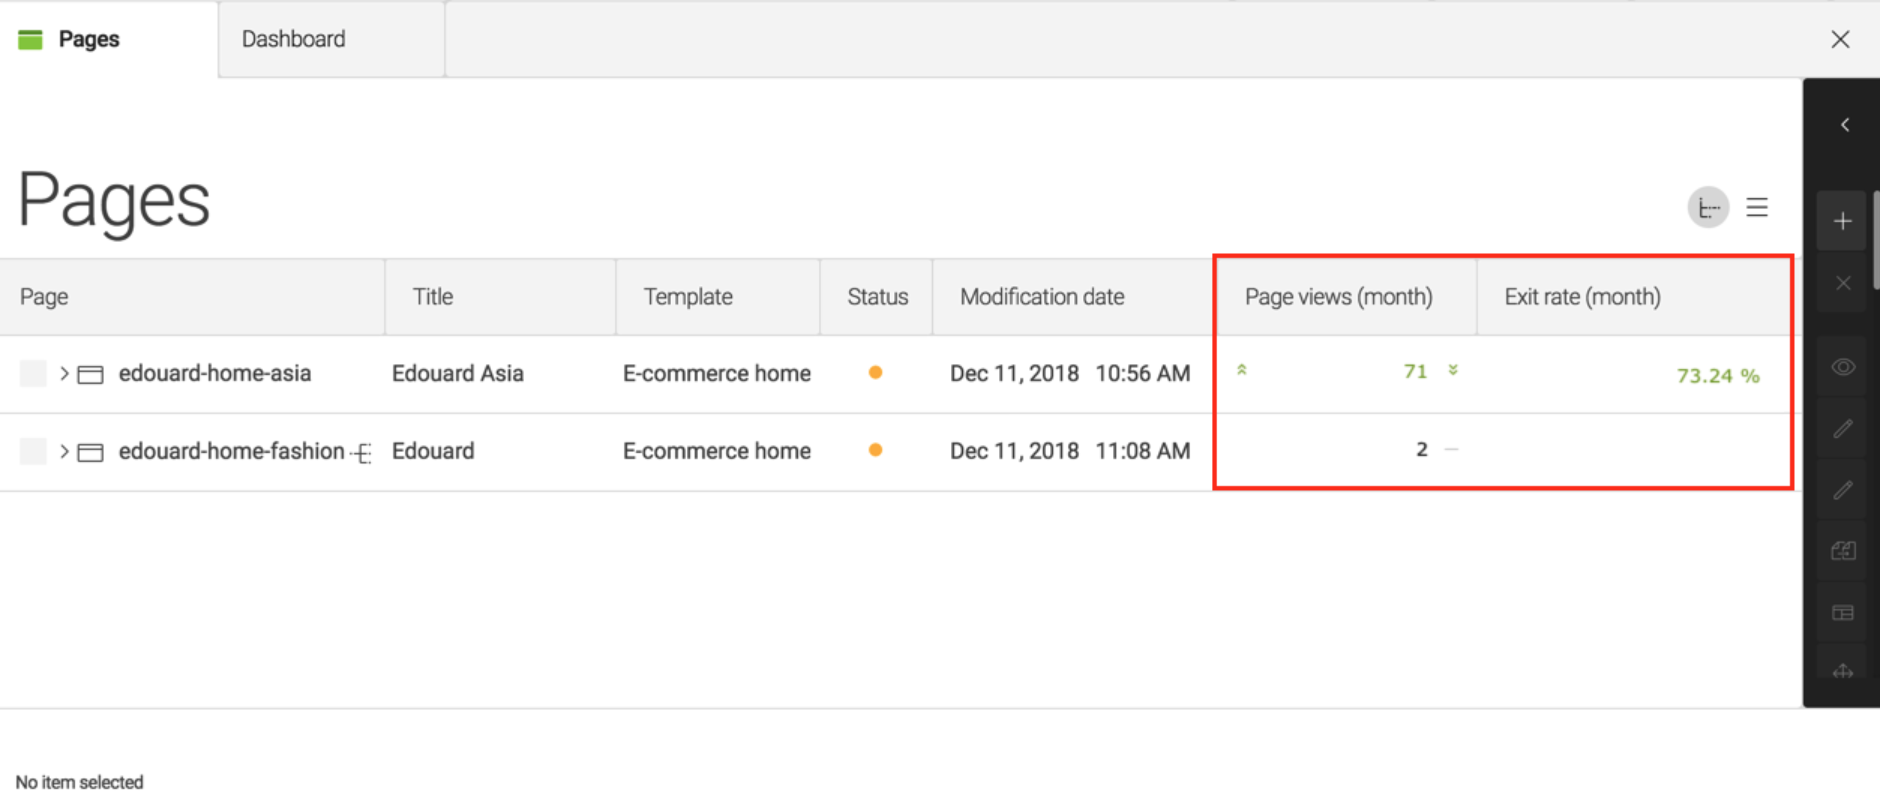This screenshot has height=808, width=1880.
Task: Click the up-trend arrow icon beside 71
Action: [1242, 370]
